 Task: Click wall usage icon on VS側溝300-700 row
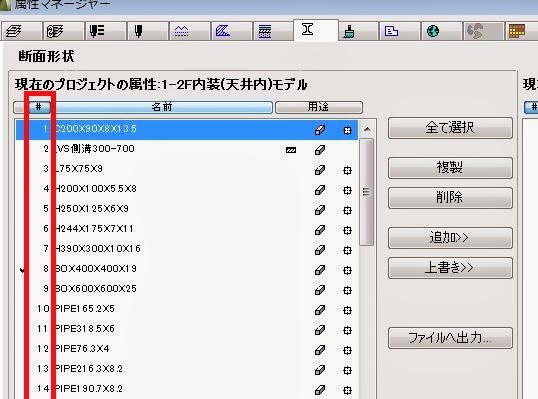pos(291,150)
